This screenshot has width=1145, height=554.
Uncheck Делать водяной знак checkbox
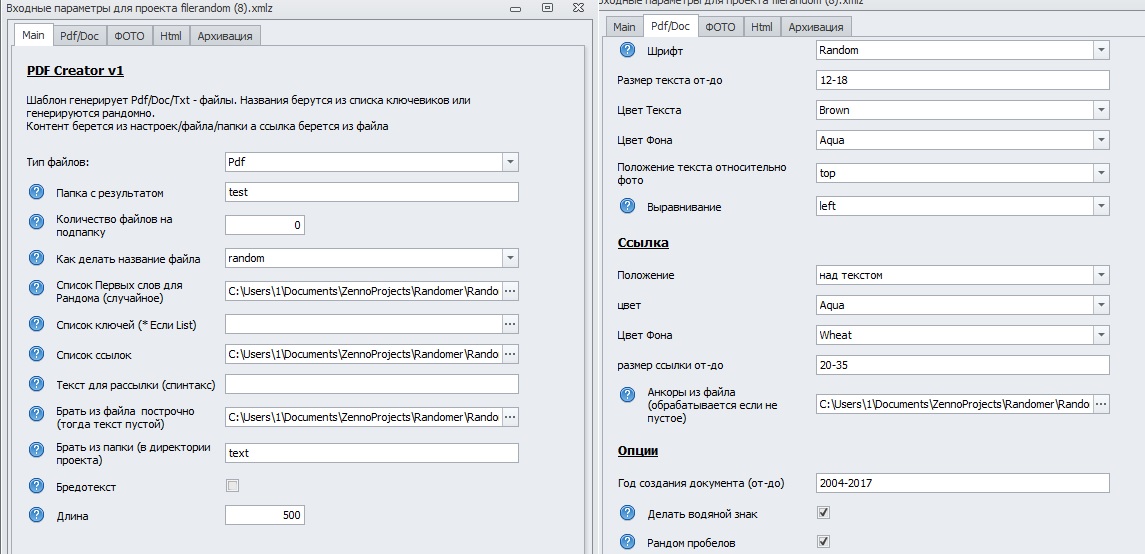point(824,513)
